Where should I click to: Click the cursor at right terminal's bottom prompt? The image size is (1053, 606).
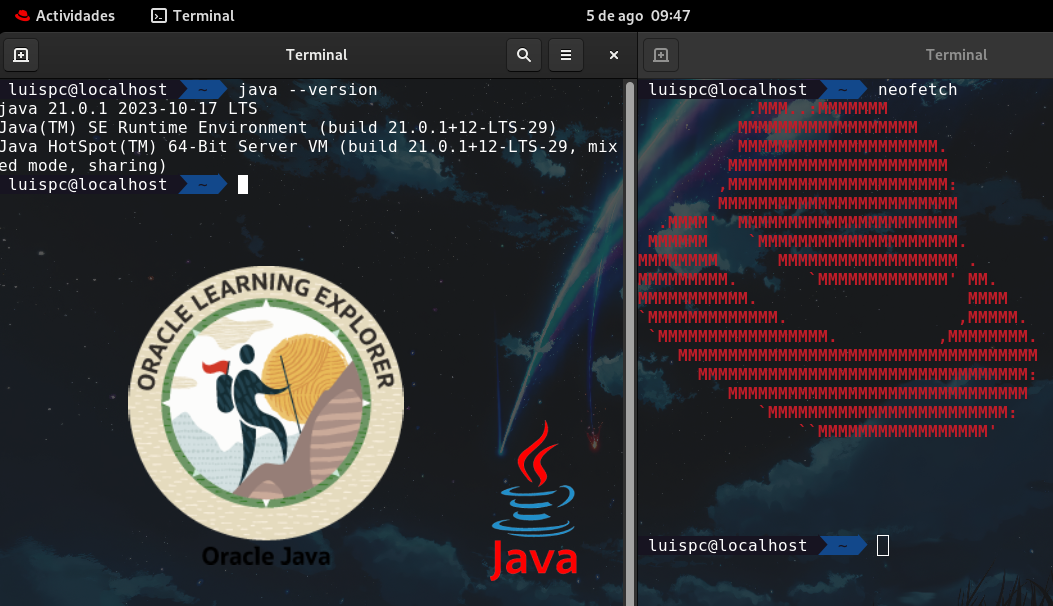point(883,546)
